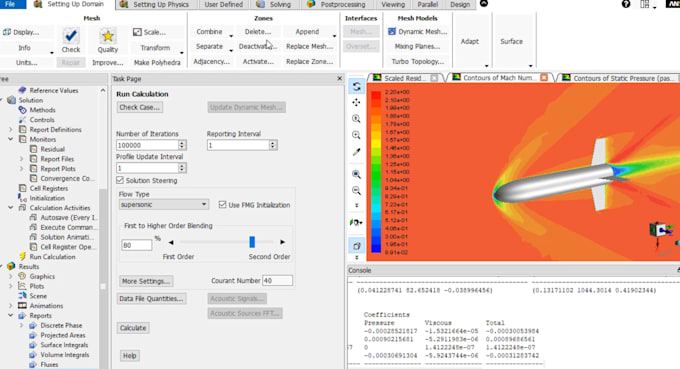
Task: Click the blending percentage field
Action: coord(137,245)
